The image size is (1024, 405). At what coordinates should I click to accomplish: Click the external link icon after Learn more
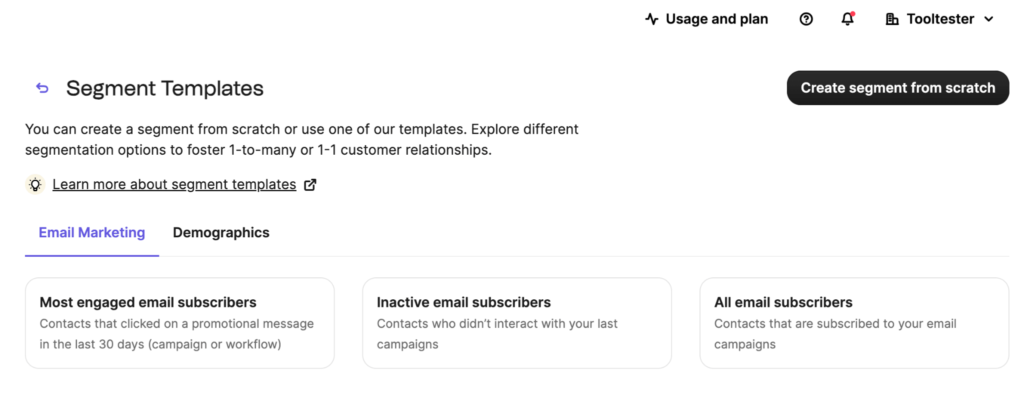pyautogui.click(x=310, y=184)
